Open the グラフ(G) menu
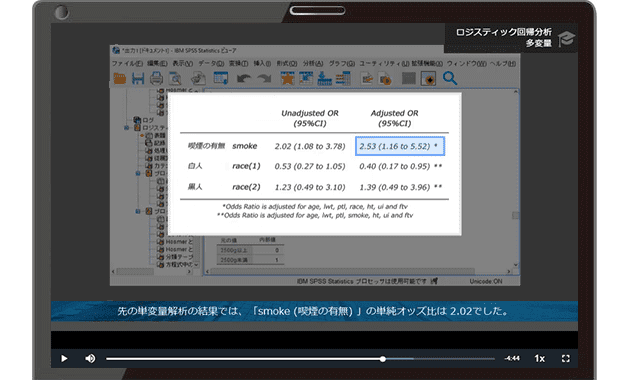This screenshot has height=380, width=630. click(x=342, y=63)
